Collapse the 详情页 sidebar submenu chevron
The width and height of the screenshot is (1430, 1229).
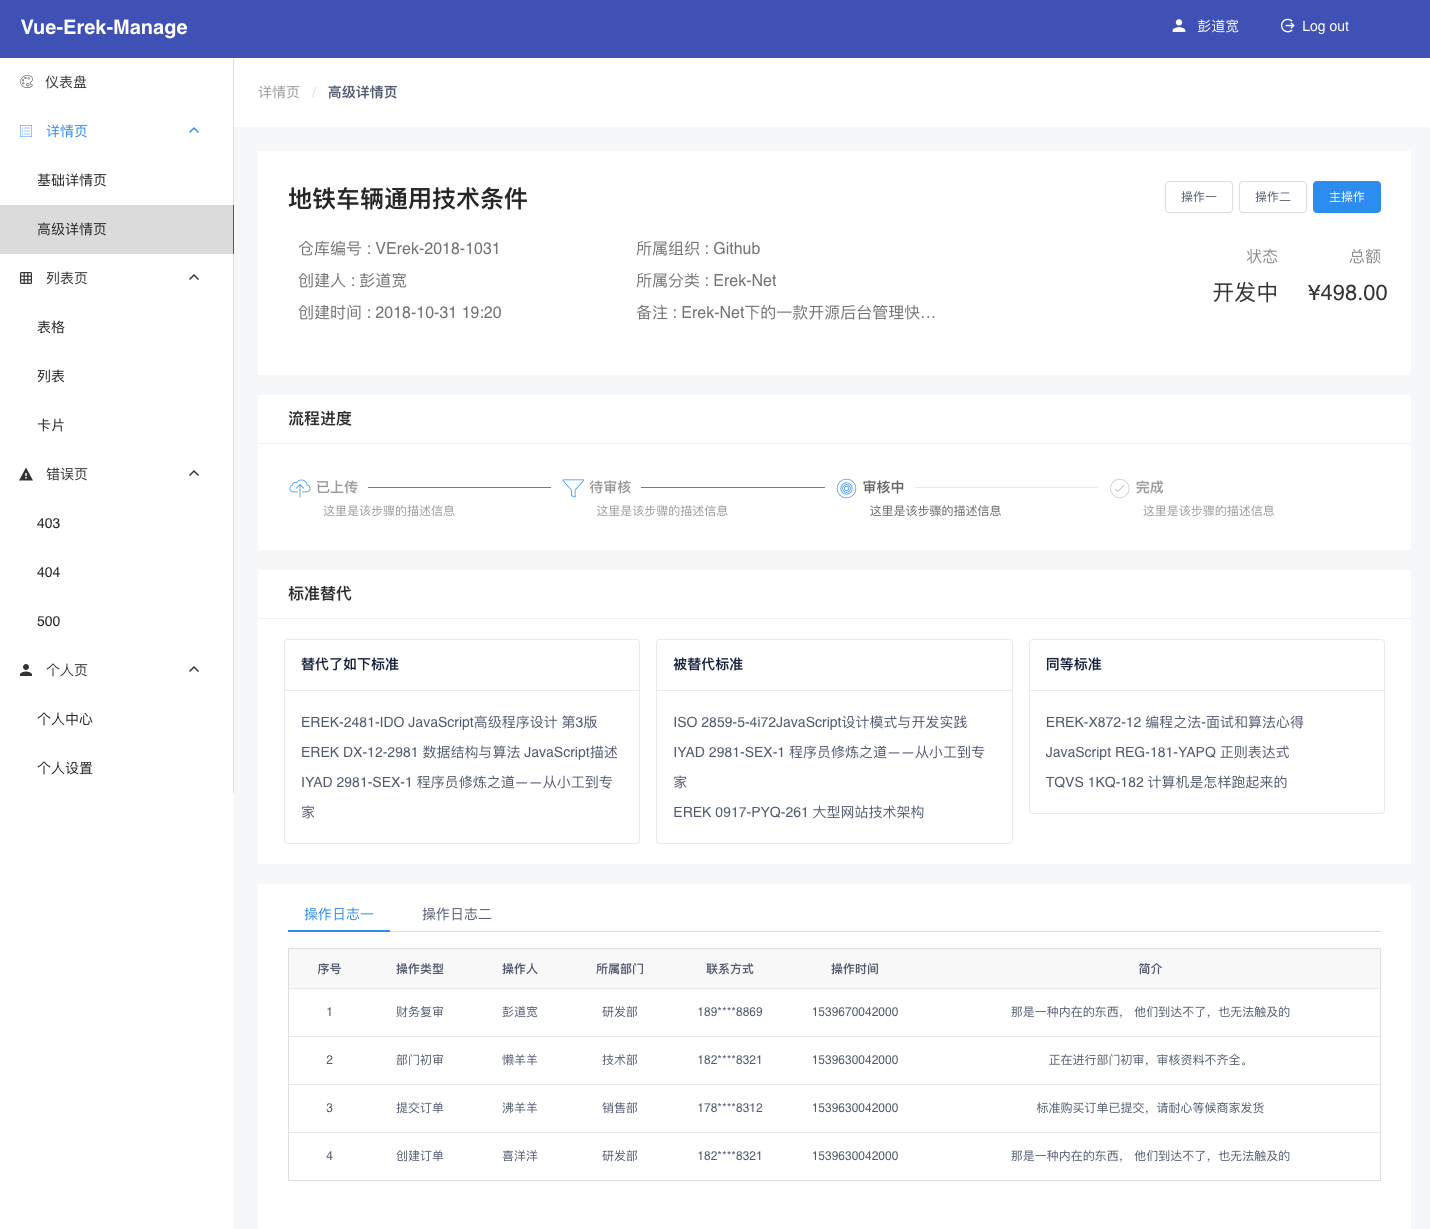click(x=194, y=130)
